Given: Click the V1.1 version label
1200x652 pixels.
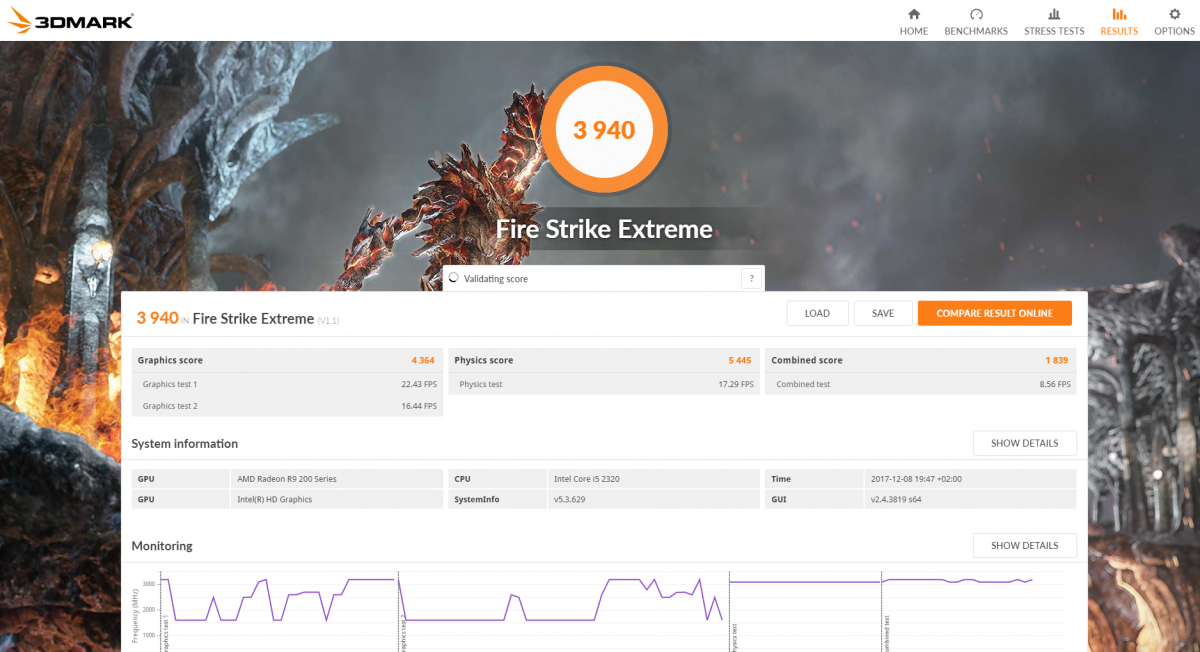Looking at the screenshot, I should click(x=329, y=320).
